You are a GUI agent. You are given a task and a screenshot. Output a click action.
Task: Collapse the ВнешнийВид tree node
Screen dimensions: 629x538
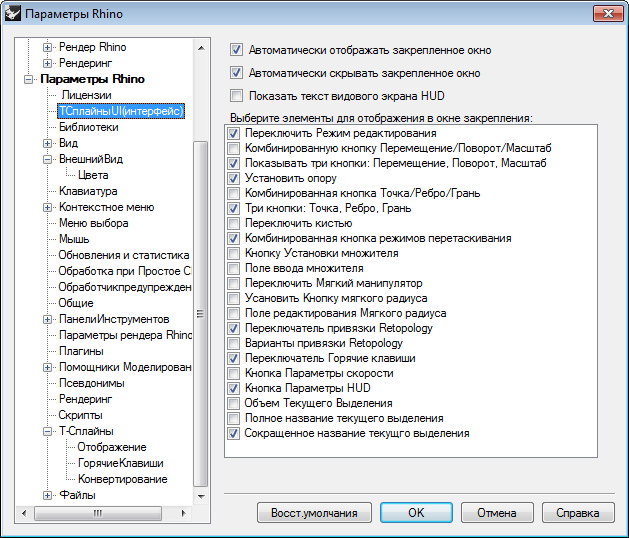(47, 159)
